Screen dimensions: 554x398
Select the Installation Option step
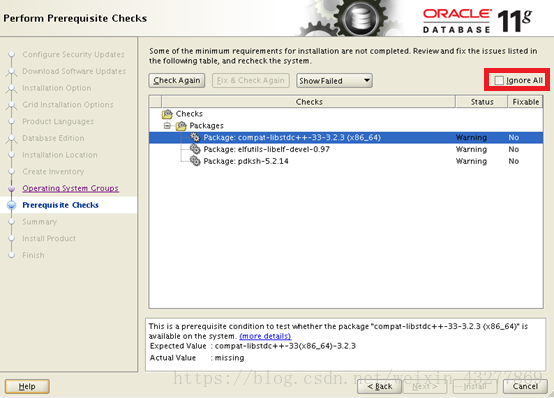(57, 88)
